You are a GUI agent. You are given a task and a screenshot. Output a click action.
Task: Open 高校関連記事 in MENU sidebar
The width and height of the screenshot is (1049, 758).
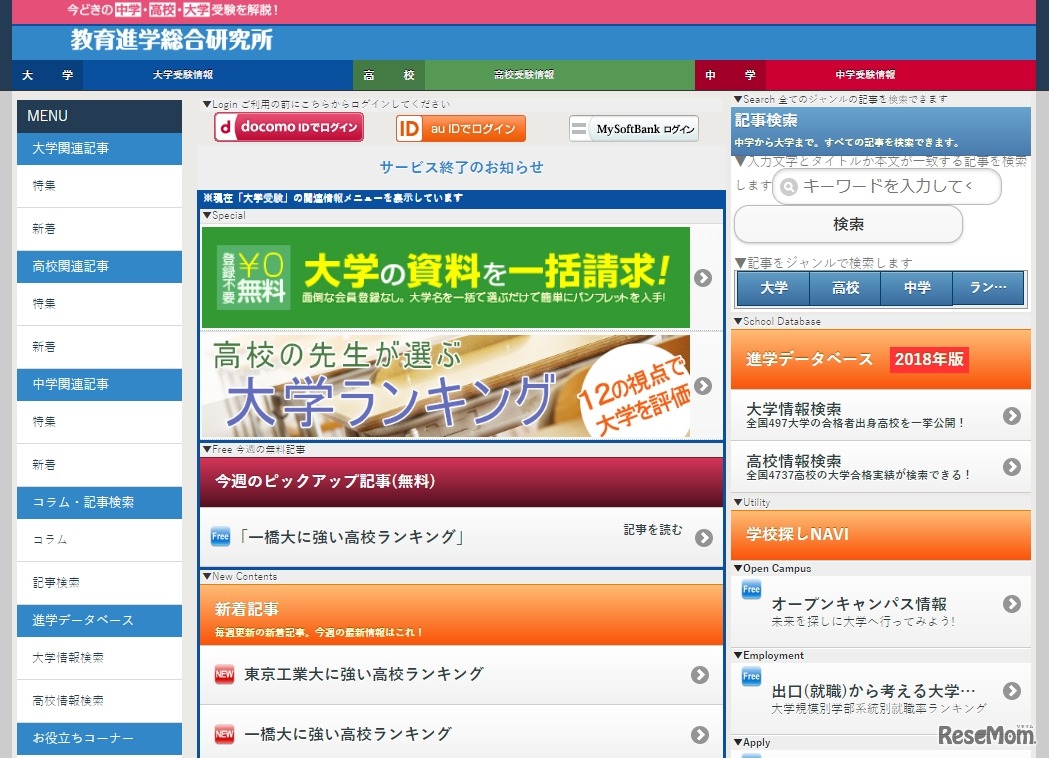99,266
